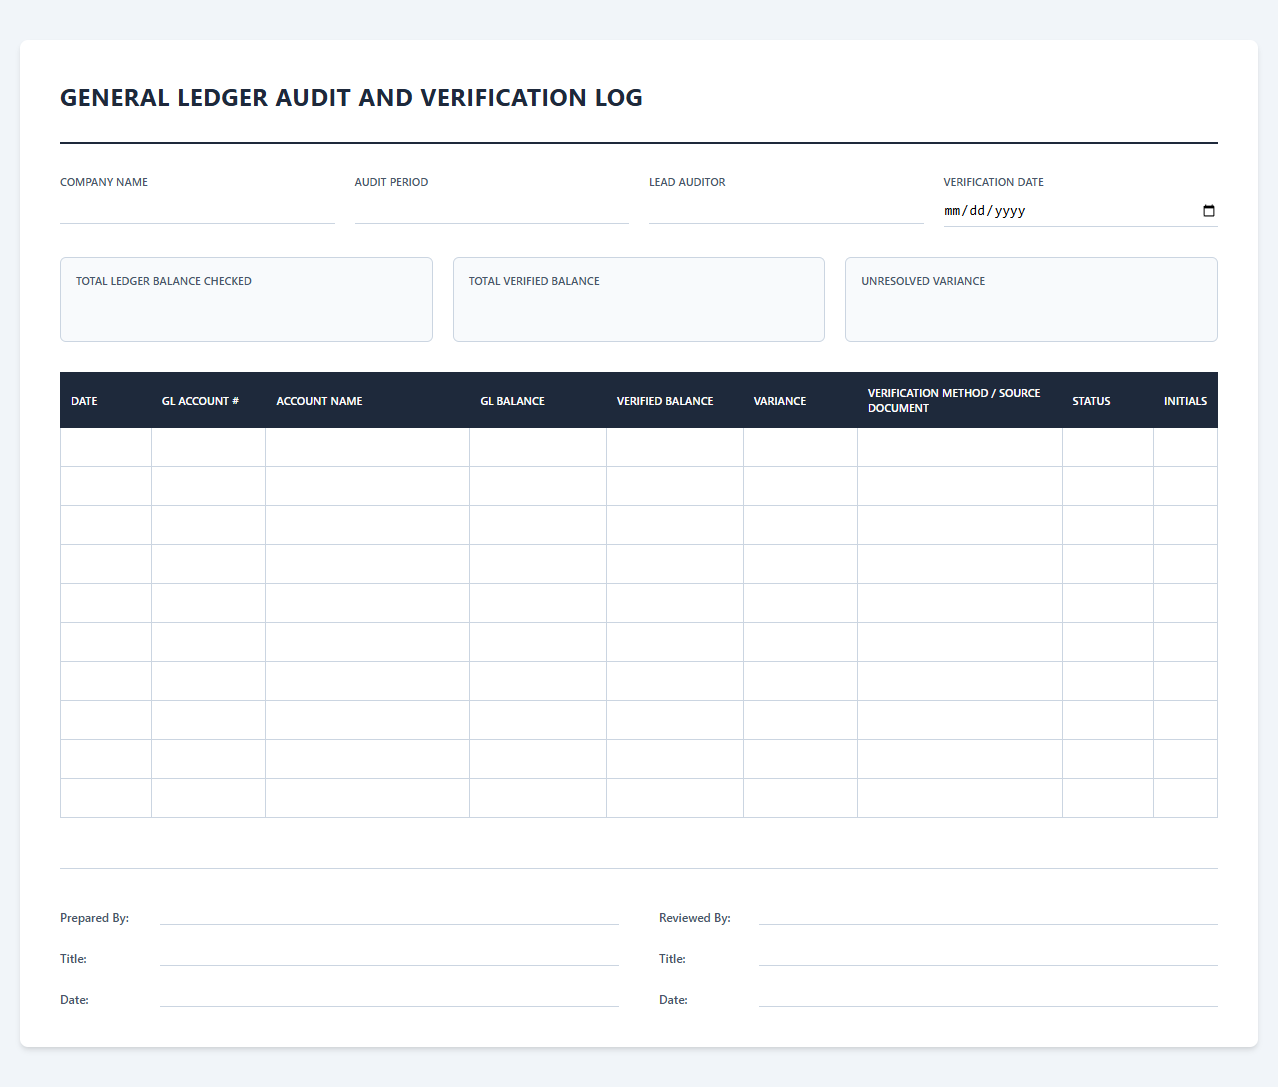The height and width of the screenshot is (1087, 1278).
Task: Click the Account Name column header
Action: (367, 400)
